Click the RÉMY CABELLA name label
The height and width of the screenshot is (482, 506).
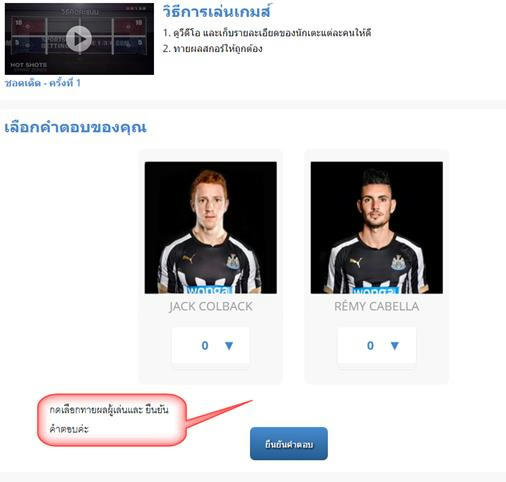tap(377, 306)
